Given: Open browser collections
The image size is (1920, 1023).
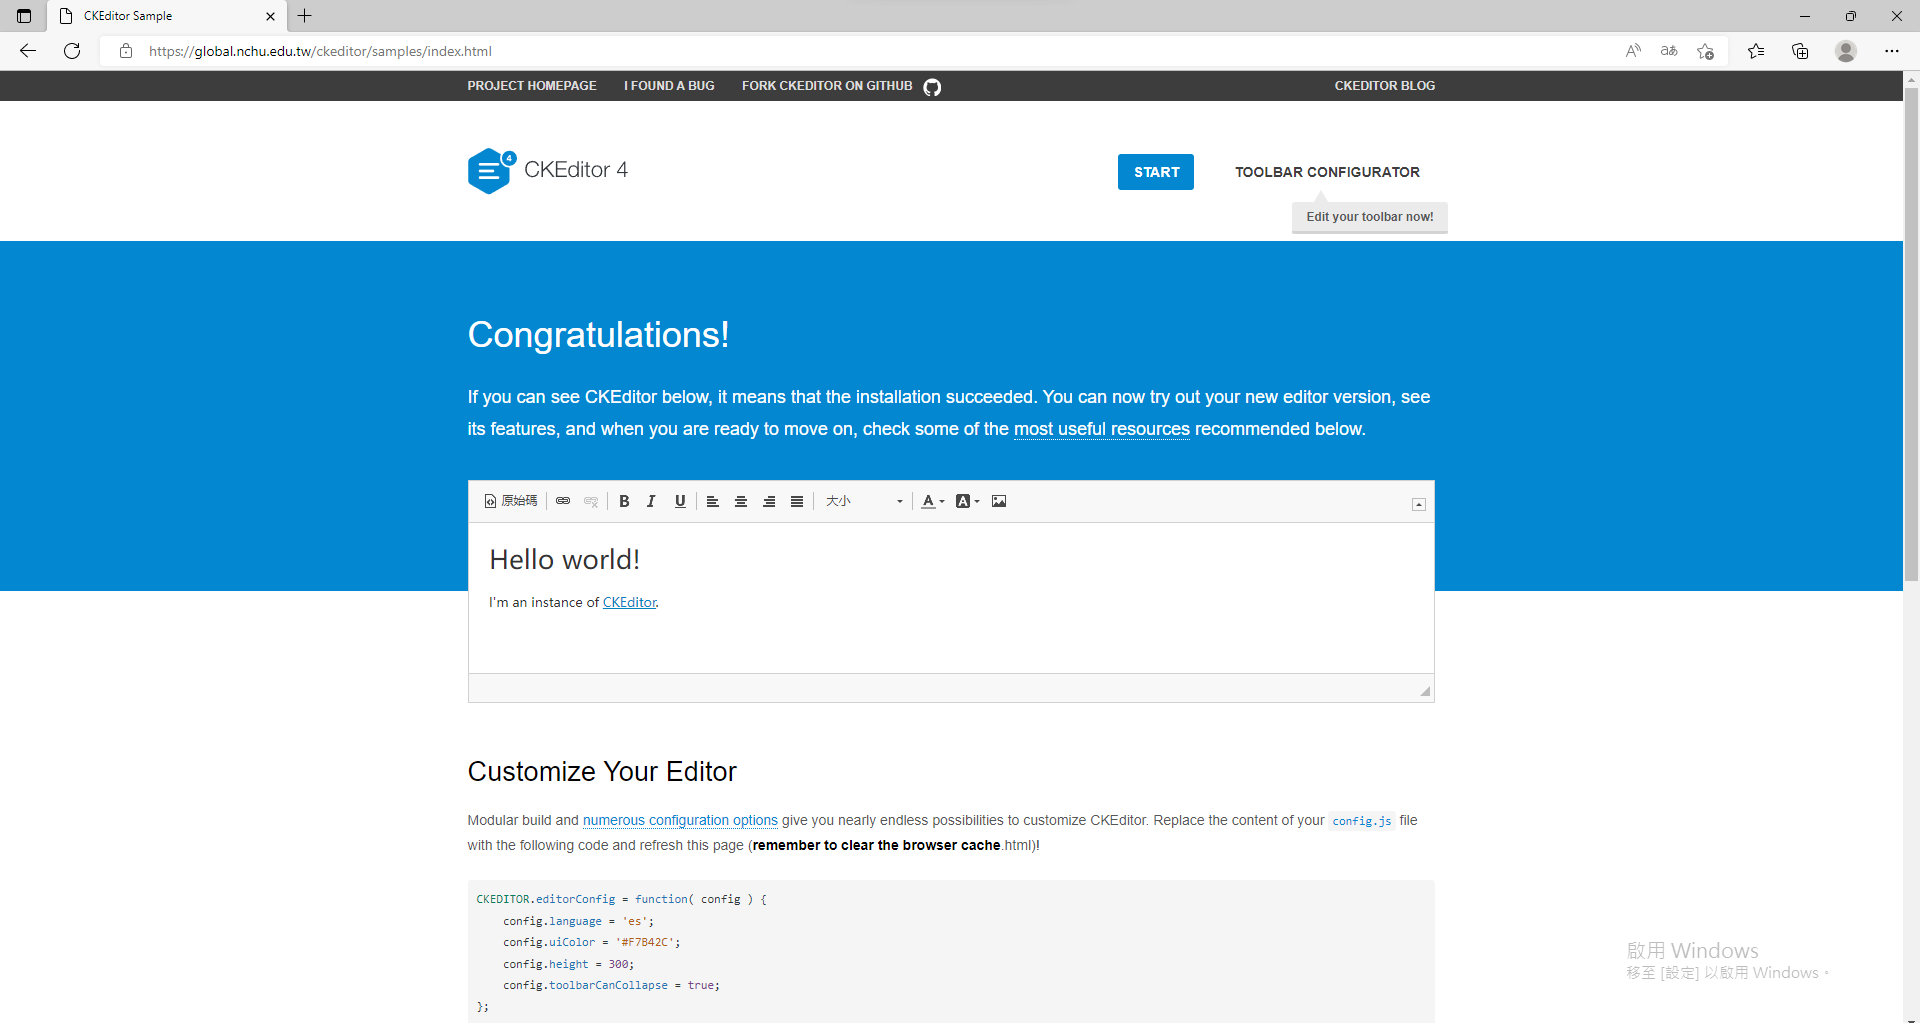Looking at the screenshot, I should tap(1800, 51).
